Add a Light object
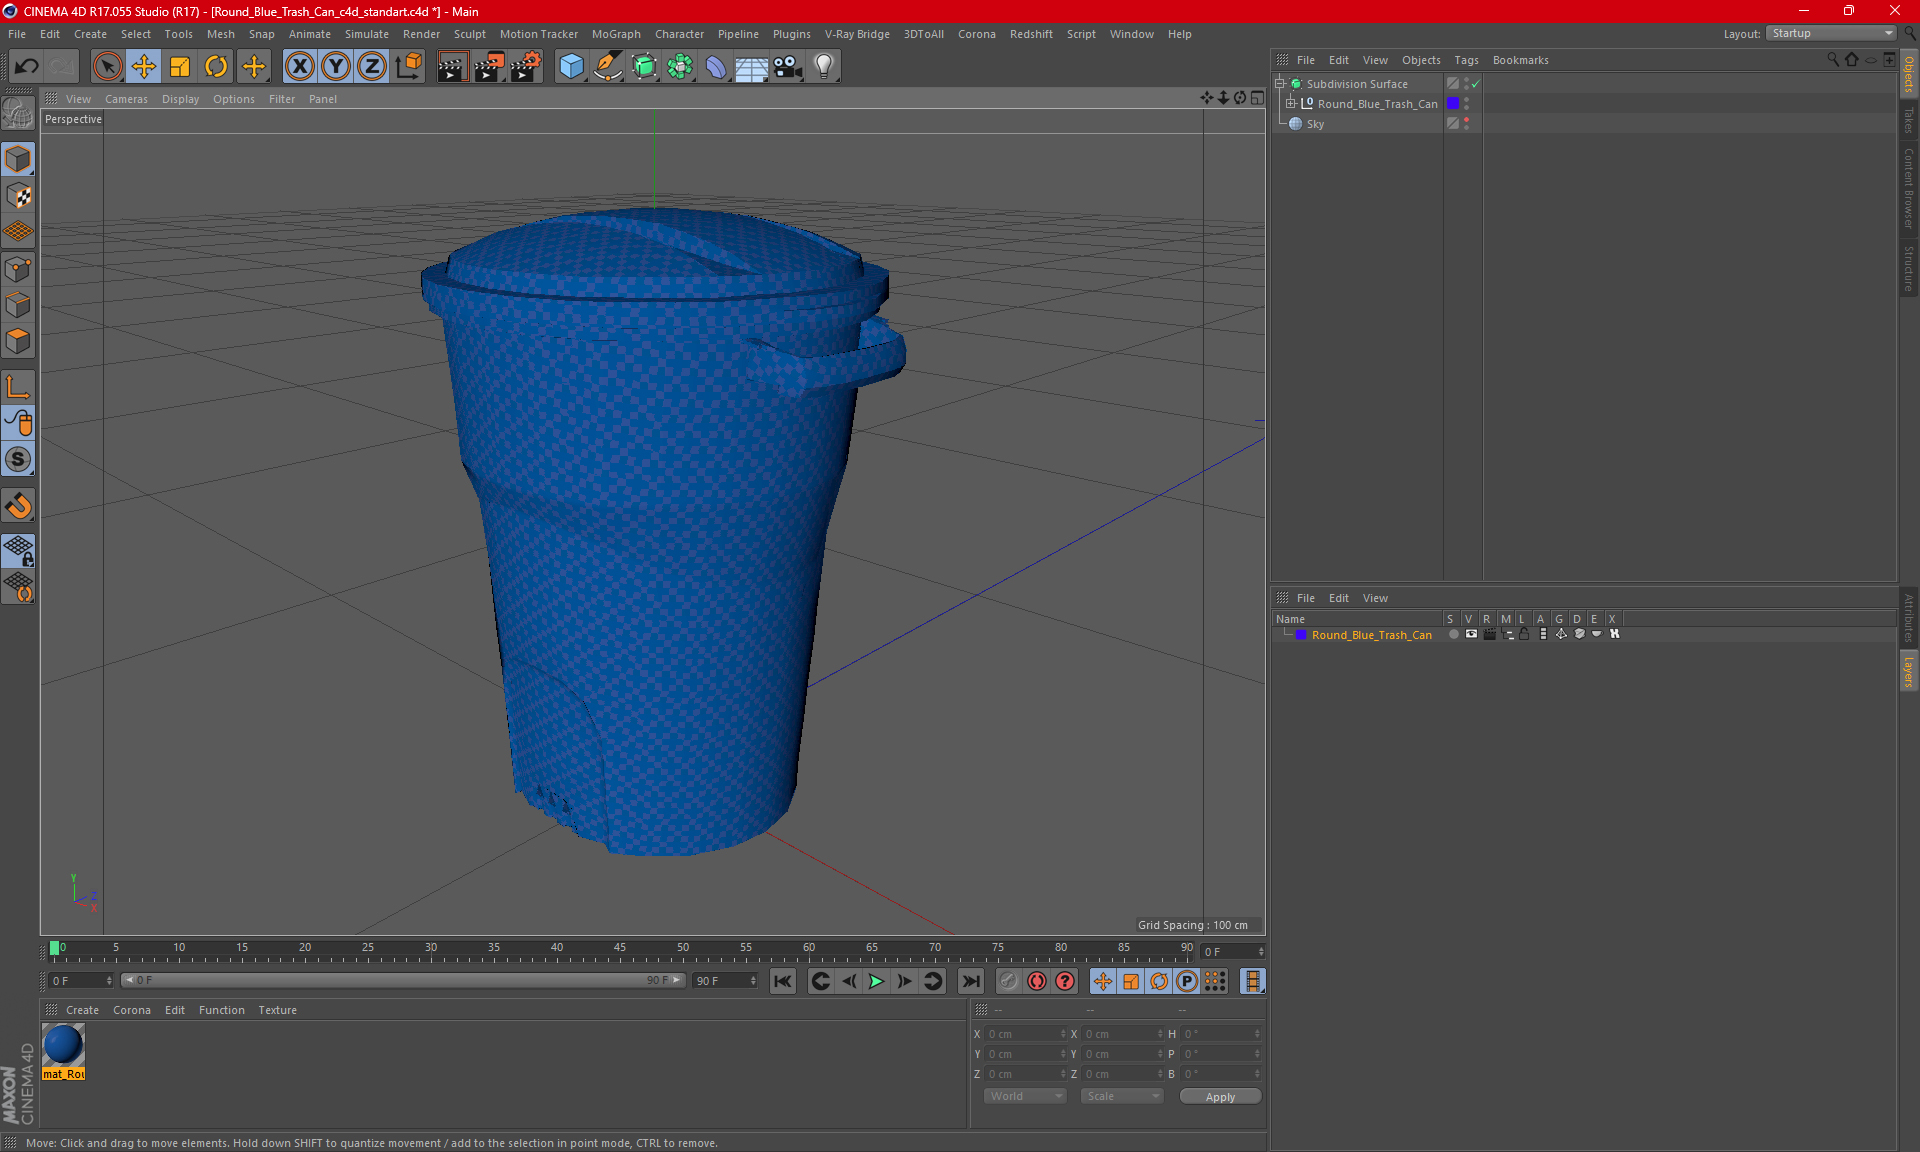This screenshot has width=1920, height=1152. pyautogui.click(x=824, y=66)
